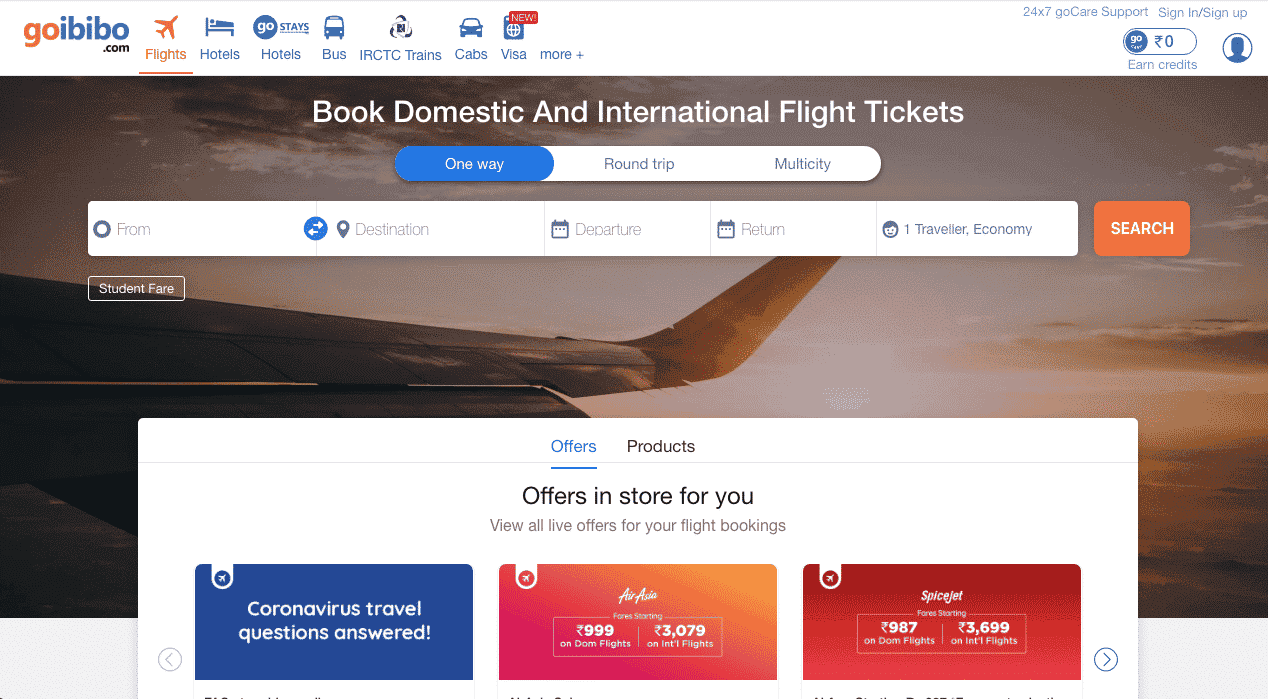The width and height of the screenshot is (1268, 699).
Task: Click the Sign In/Sign up link
Action: (1202, 13)
